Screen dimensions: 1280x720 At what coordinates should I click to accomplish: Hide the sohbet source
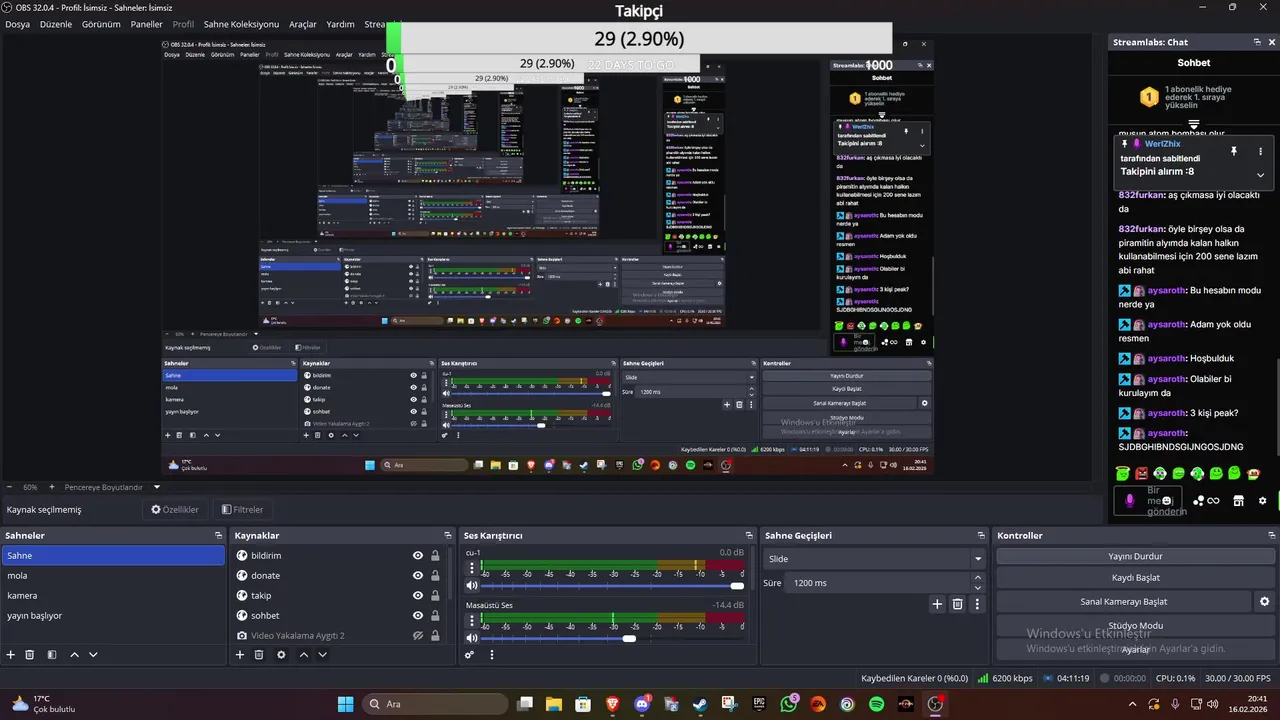tap(418, 616)
